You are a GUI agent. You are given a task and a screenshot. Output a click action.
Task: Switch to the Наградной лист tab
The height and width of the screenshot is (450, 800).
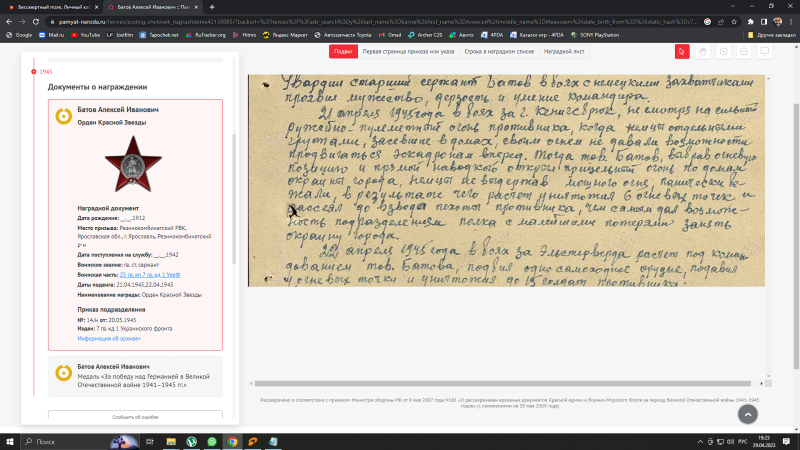(564, 52)
